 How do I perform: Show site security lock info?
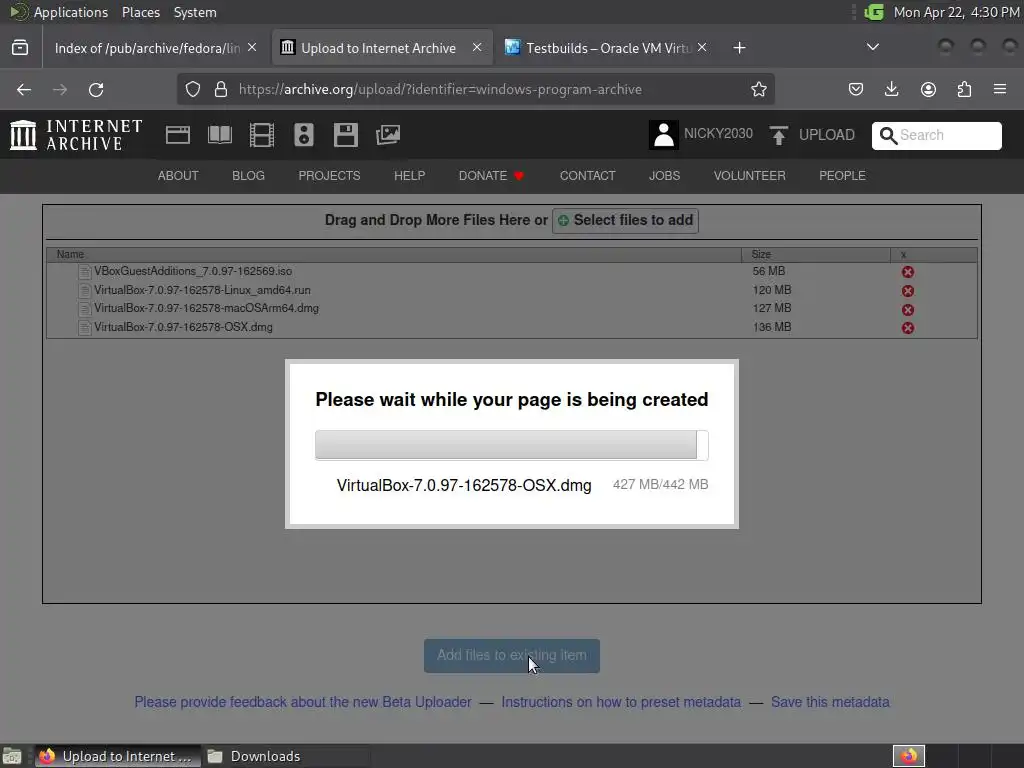tap(221, 89)
